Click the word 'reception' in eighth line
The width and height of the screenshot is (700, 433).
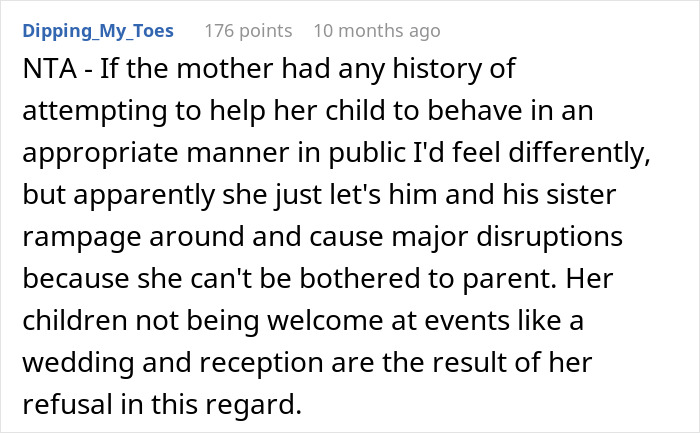261,364
